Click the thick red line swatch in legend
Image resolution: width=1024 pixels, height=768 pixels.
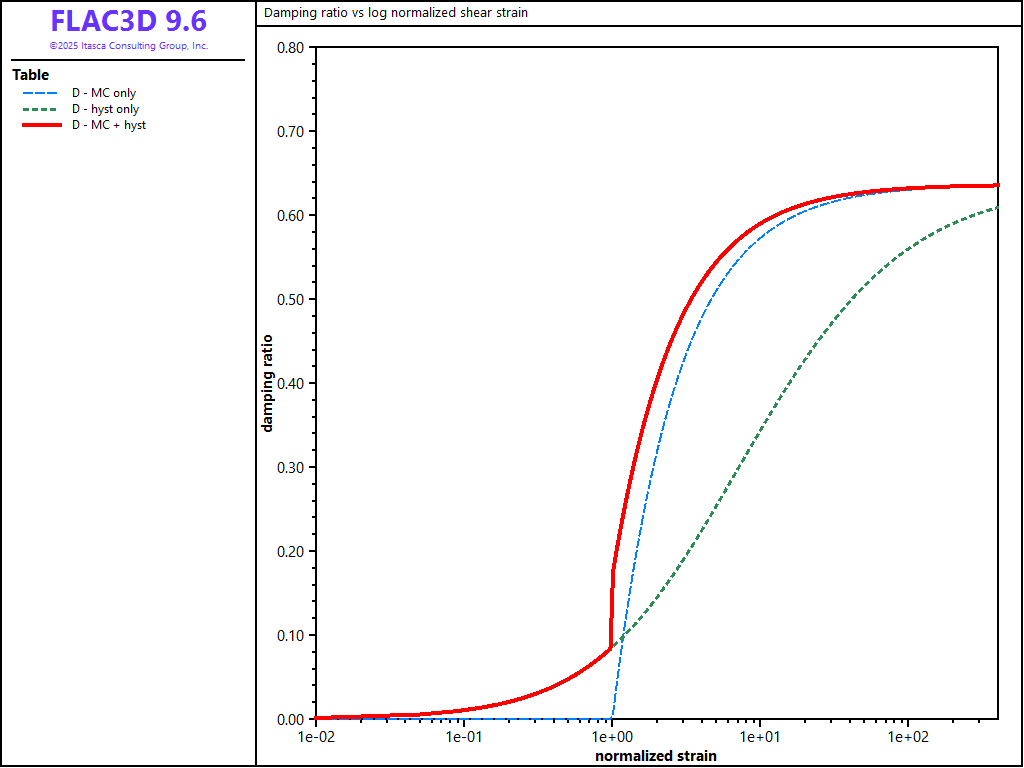click(42, 125)
